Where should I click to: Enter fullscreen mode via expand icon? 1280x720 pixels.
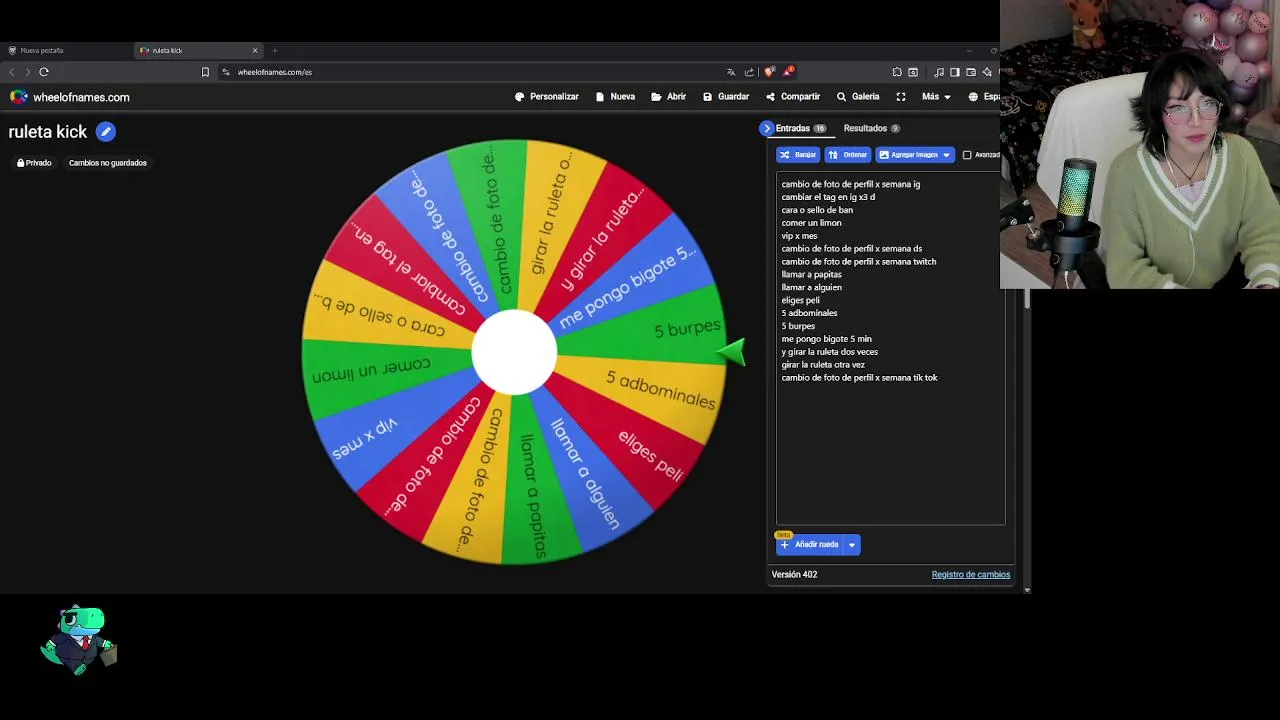(x=901, y=97)
